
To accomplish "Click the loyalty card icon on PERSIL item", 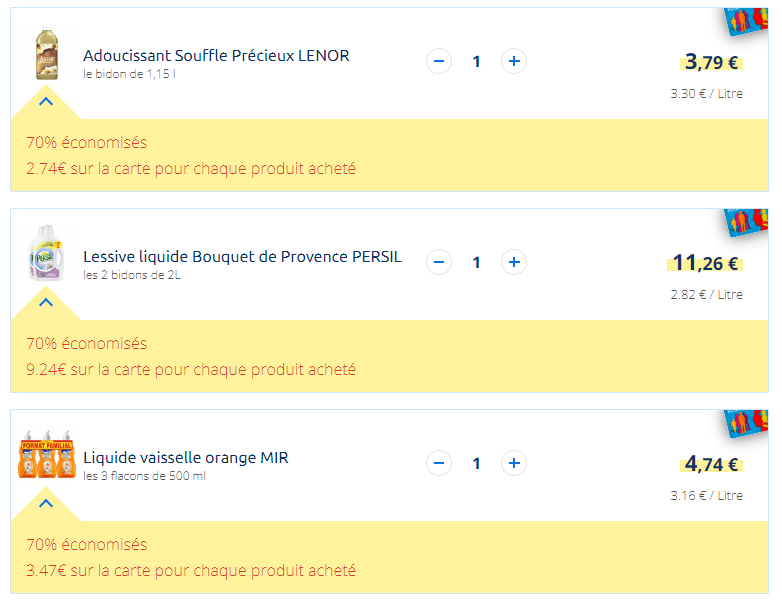I will click(x=746, y=222).
